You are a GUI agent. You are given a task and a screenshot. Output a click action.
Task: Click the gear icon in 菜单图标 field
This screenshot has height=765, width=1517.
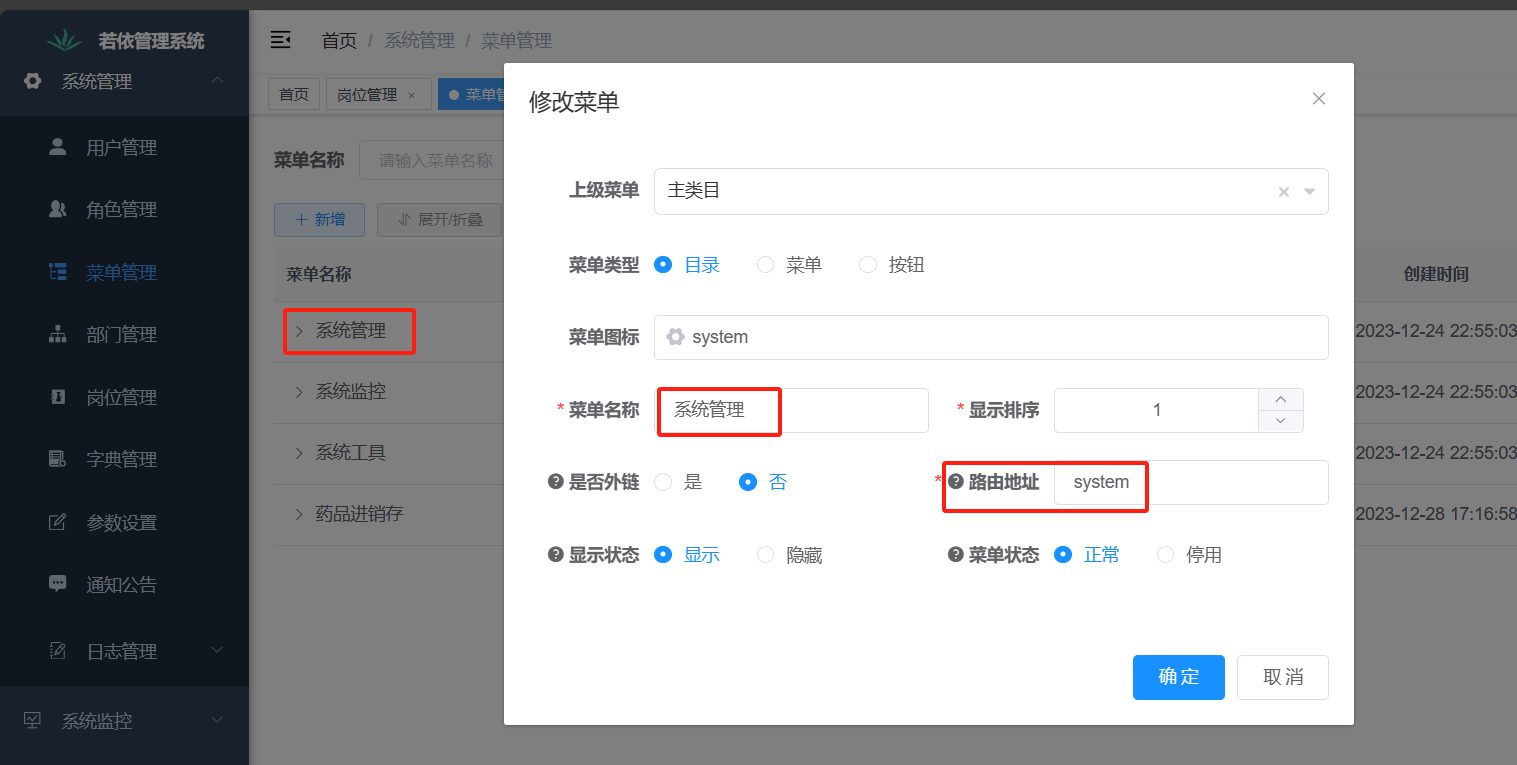(x=675, y=337)
